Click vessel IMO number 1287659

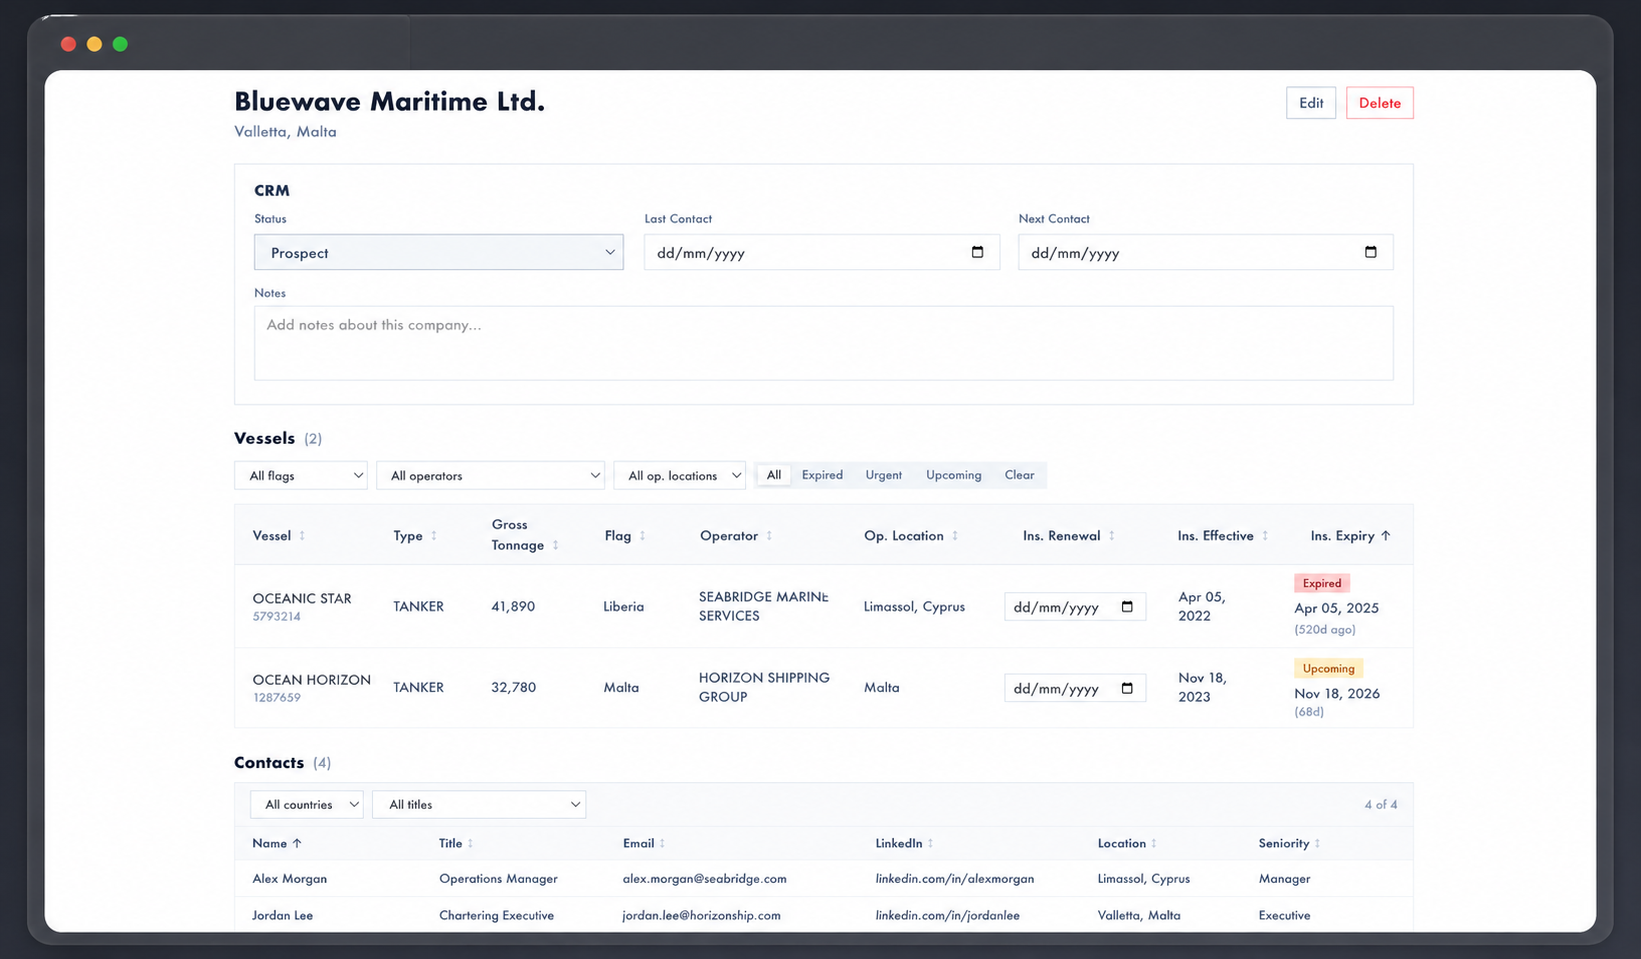pos(277,698)
